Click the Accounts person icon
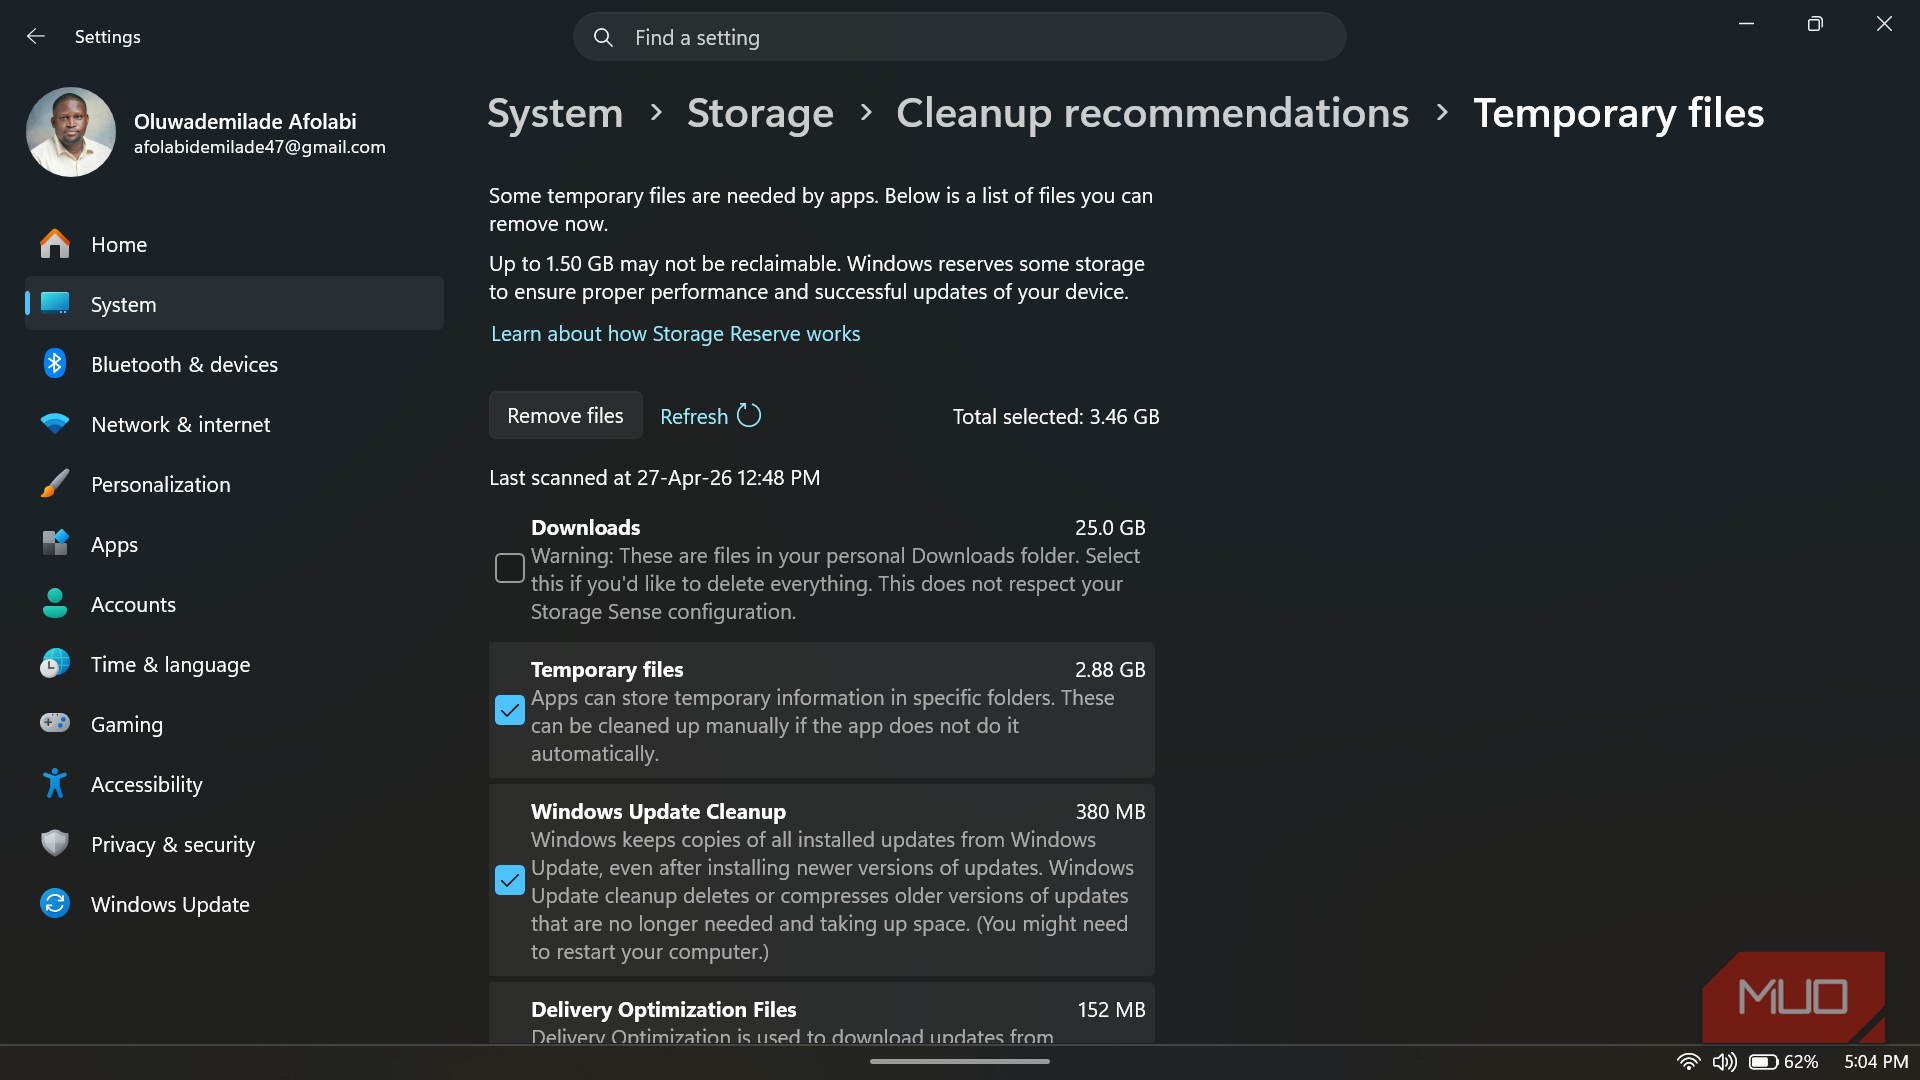This screenshot has width=1920, height=1080. 55,603
